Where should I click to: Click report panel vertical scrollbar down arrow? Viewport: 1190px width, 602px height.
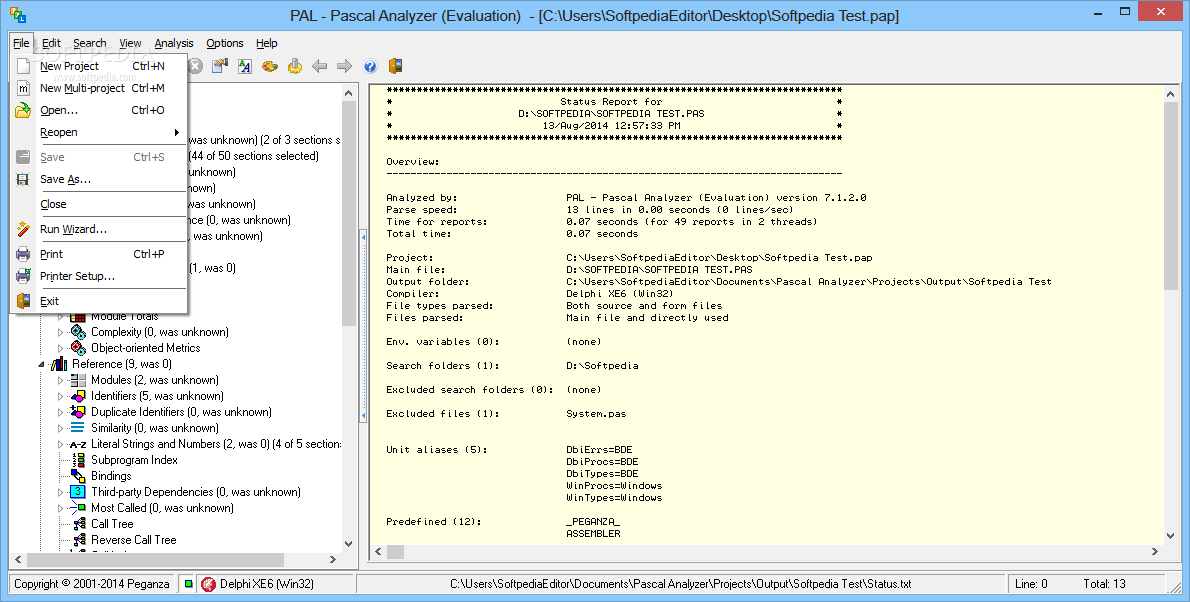[1170, 535]
